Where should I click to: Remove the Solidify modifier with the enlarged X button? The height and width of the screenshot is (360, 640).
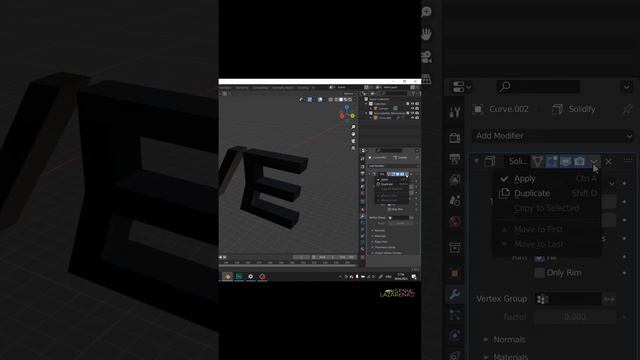pyautogui.click(x=609, y=162)
